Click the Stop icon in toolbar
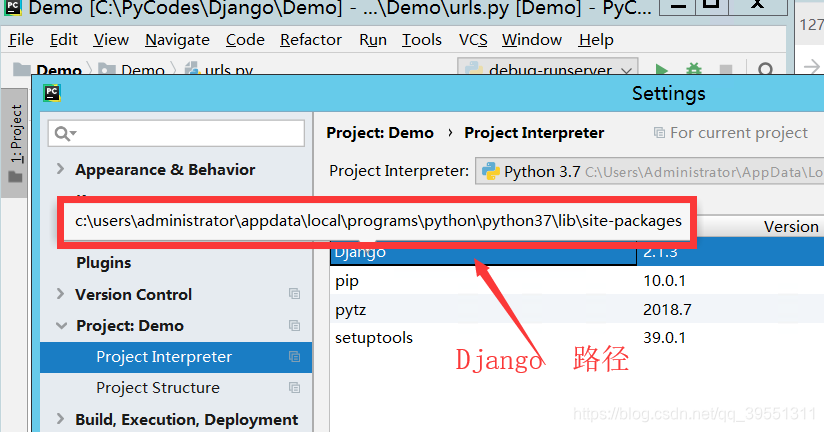 tap(726, 69)
